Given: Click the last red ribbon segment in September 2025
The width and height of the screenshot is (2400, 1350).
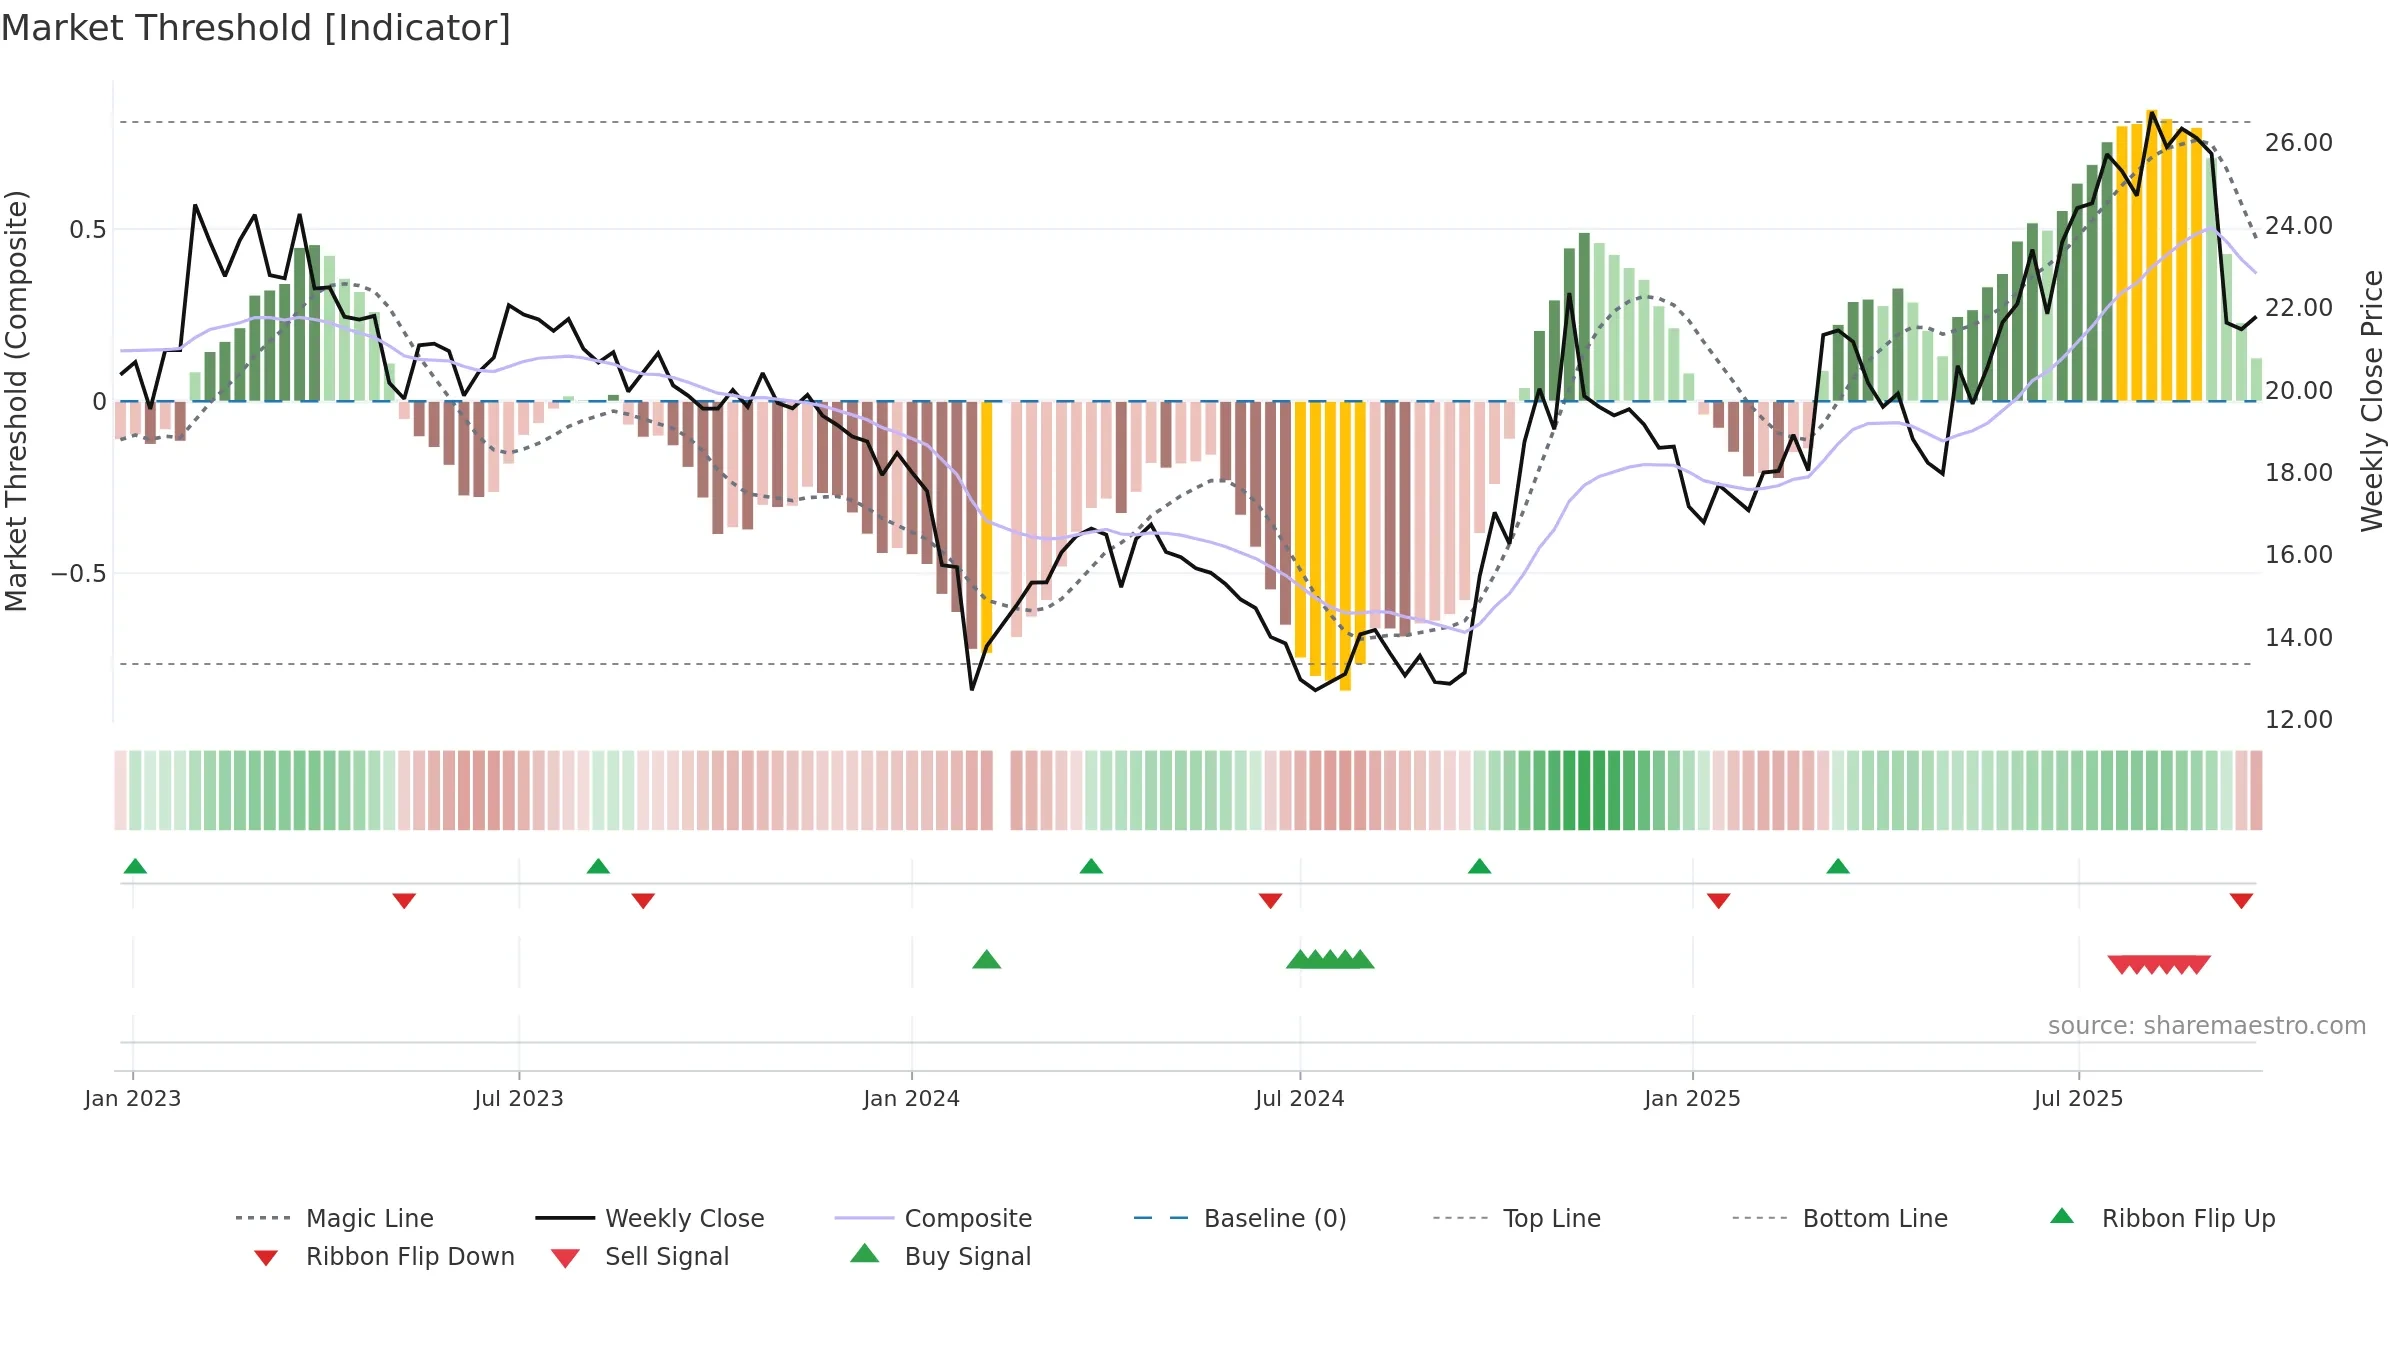Looking at the screenshot, I should coord(2256,790).
